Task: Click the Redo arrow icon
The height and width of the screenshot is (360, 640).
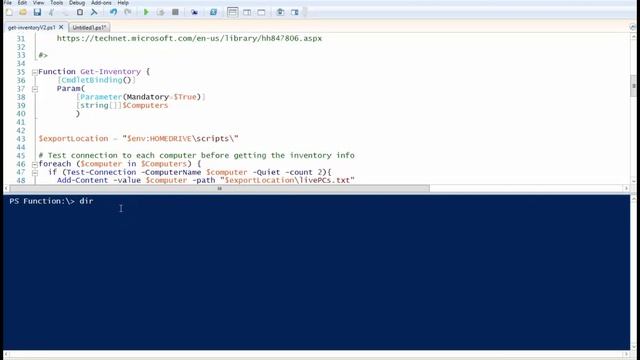Action: 128,12
